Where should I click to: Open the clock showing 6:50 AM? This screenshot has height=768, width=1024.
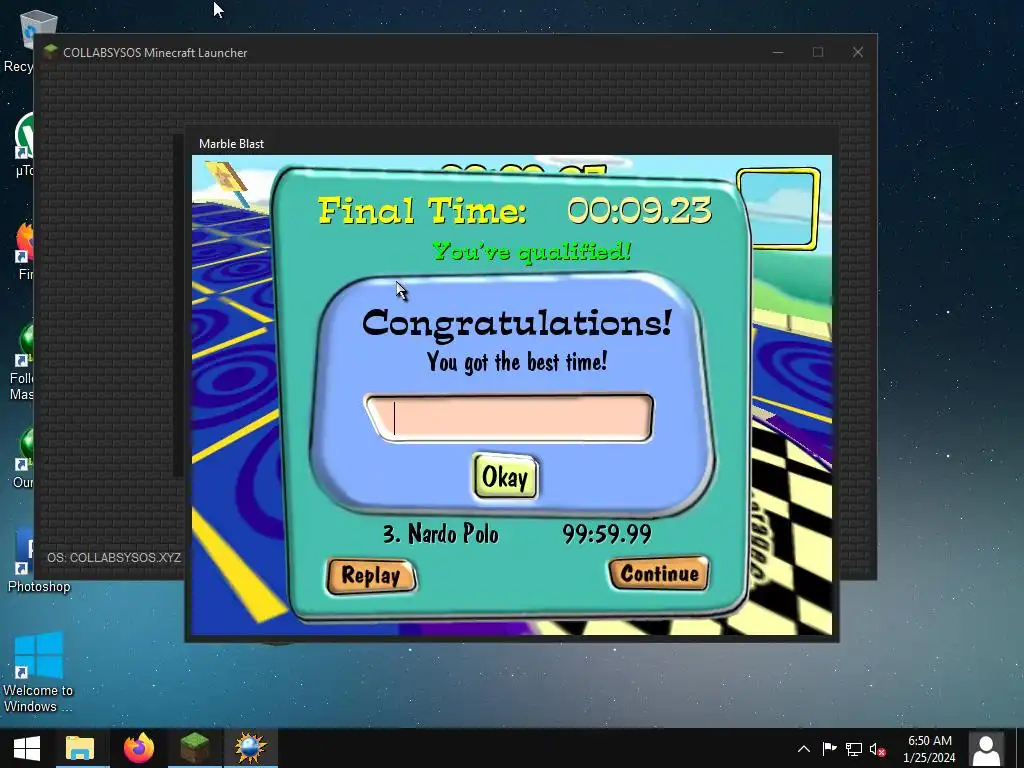(929, 749)
